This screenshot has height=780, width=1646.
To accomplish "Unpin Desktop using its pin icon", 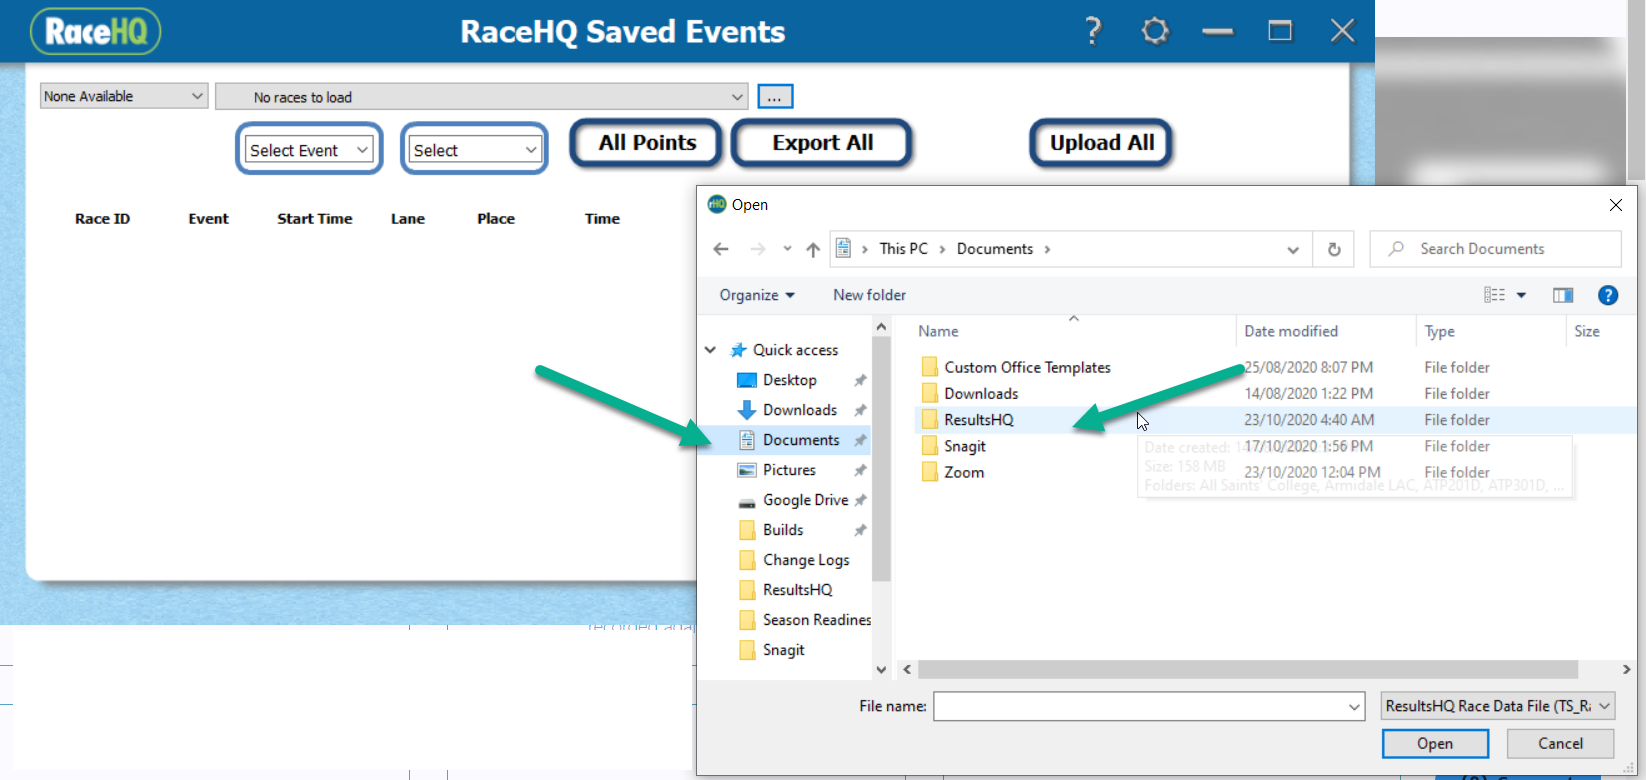I will pos(860,380).
